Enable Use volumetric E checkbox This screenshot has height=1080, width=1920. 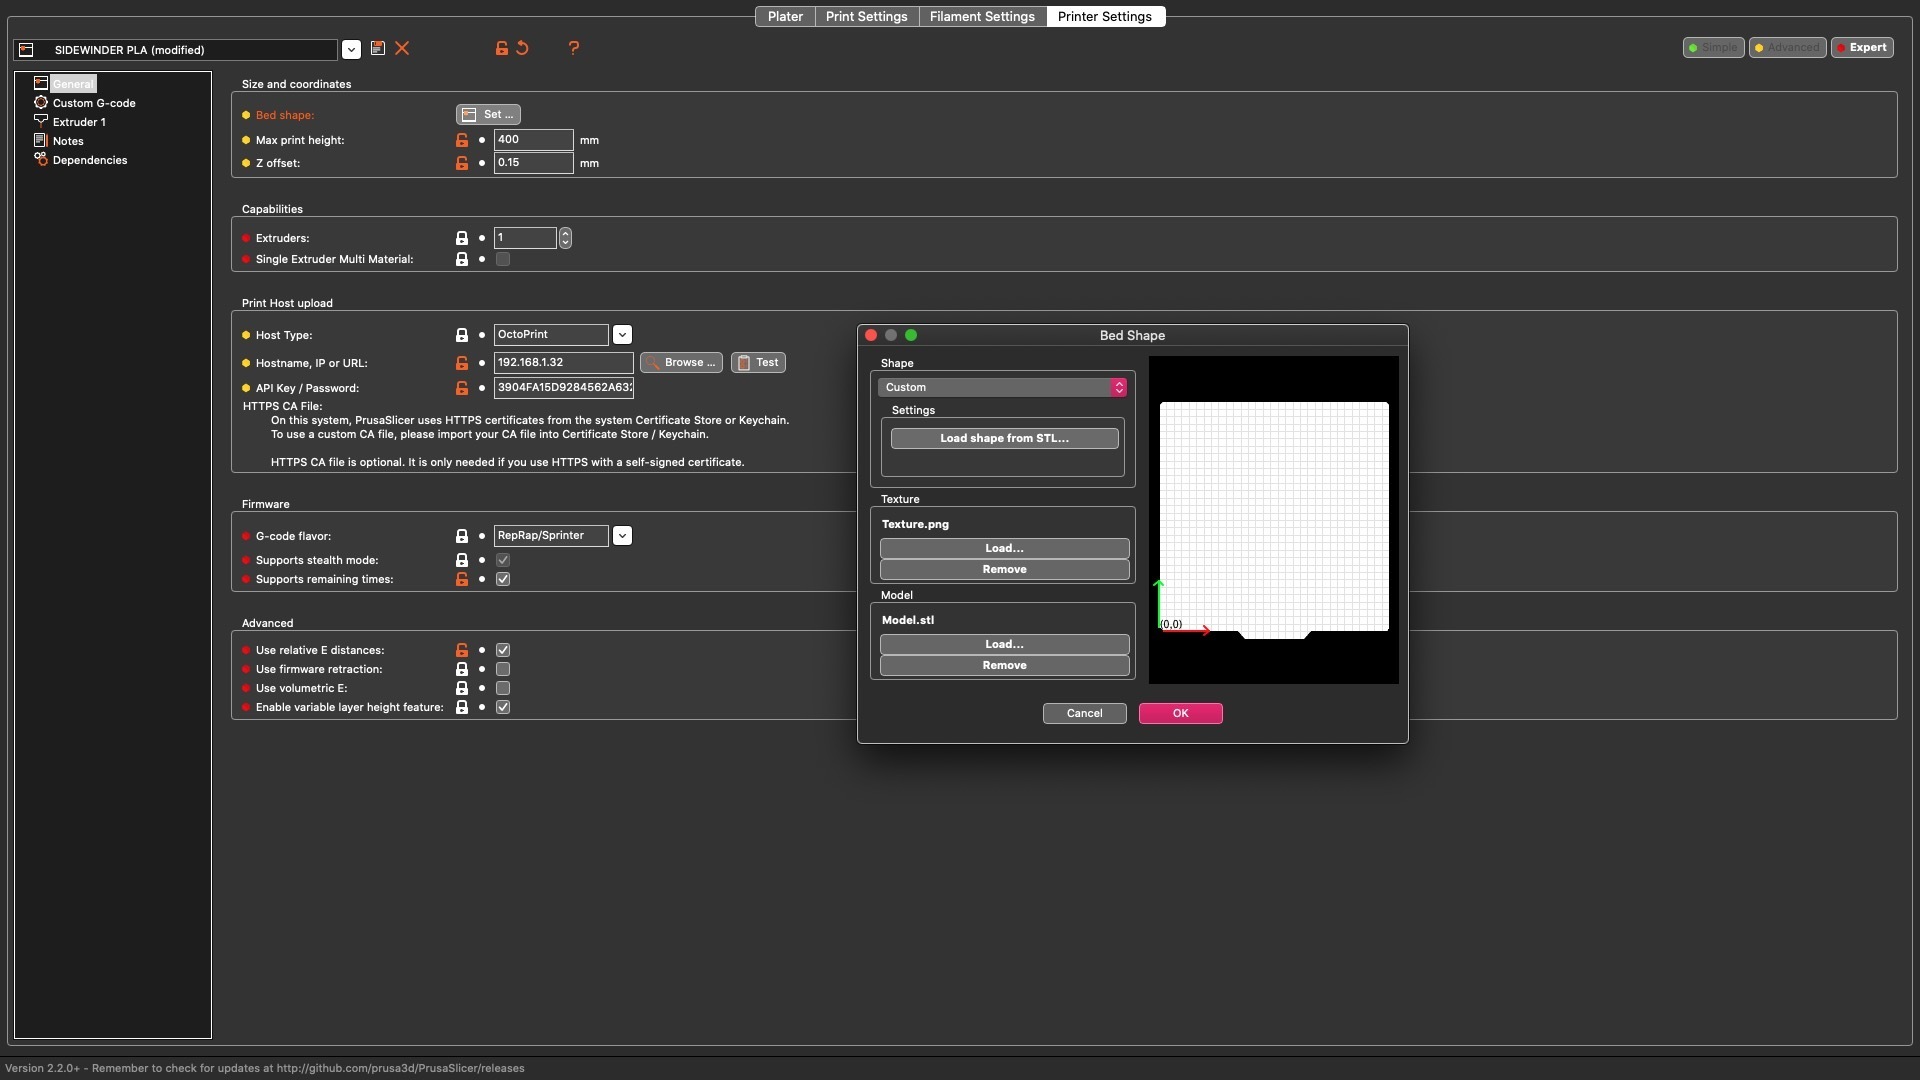(503, 688)
